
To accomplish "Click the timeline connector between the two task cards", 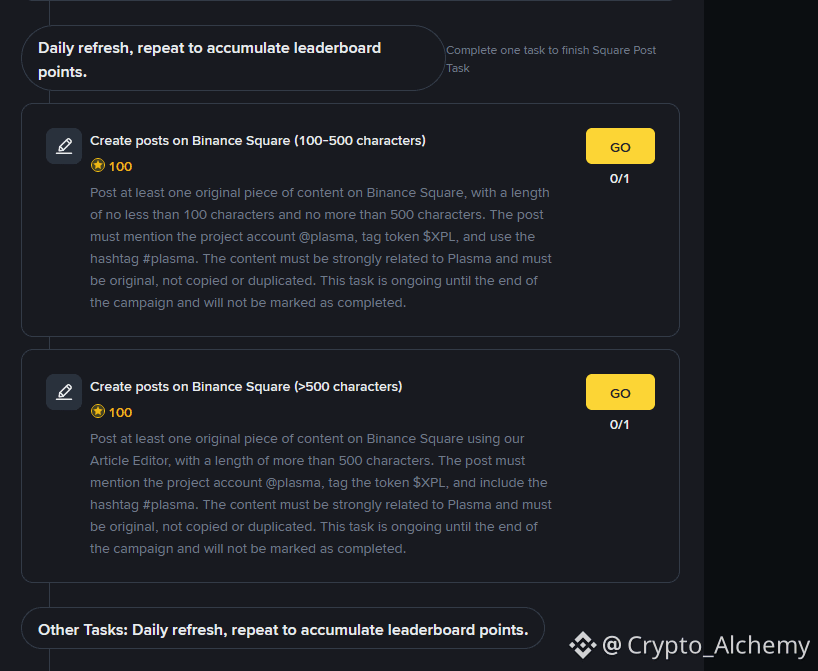I will (x=49, y=343).
